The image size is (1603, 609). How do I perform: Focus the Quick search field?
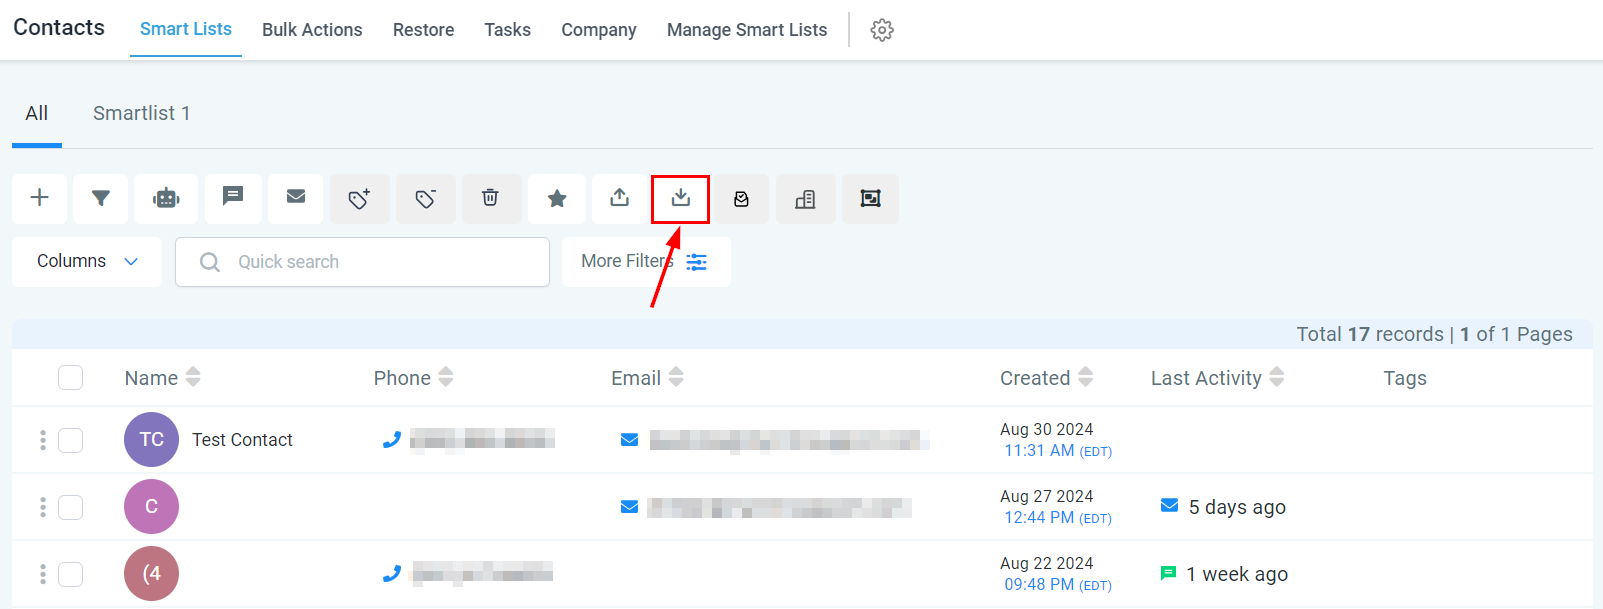pyautogui.click(x=362, y=262)
